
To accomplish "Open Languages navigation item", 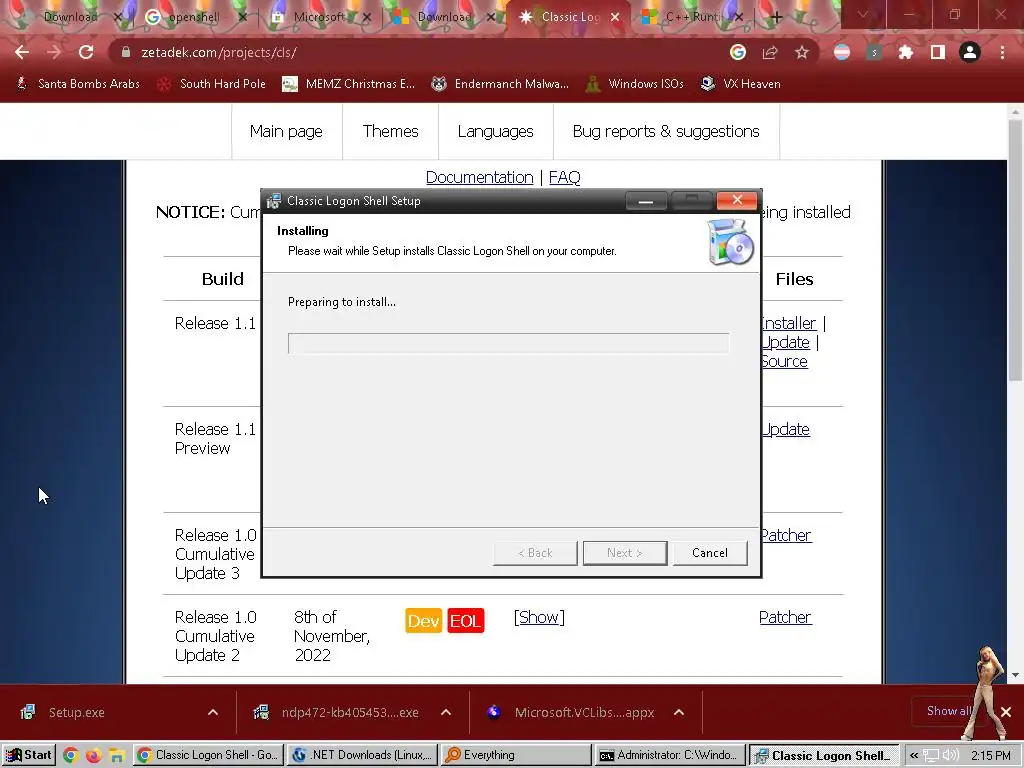I will coord(496,131).
